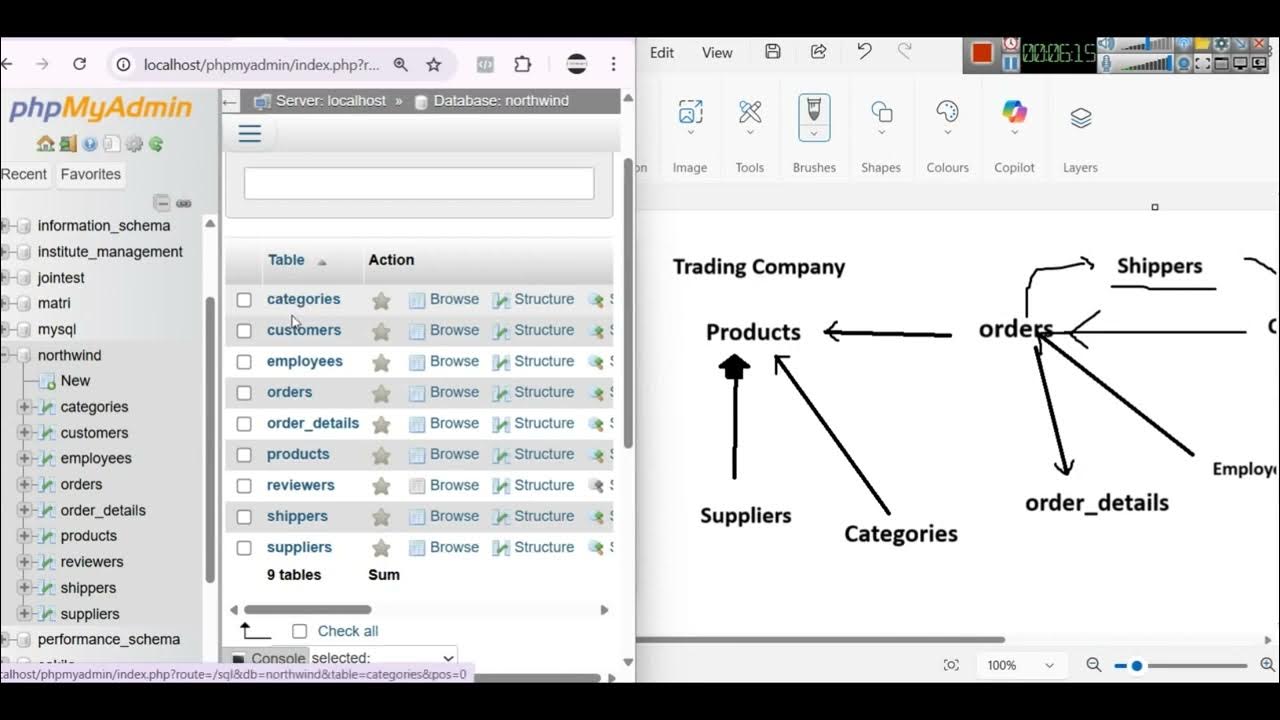Click the table filter input field
The width and height of the screenshot is (1280, 720).
coord(419,183)
